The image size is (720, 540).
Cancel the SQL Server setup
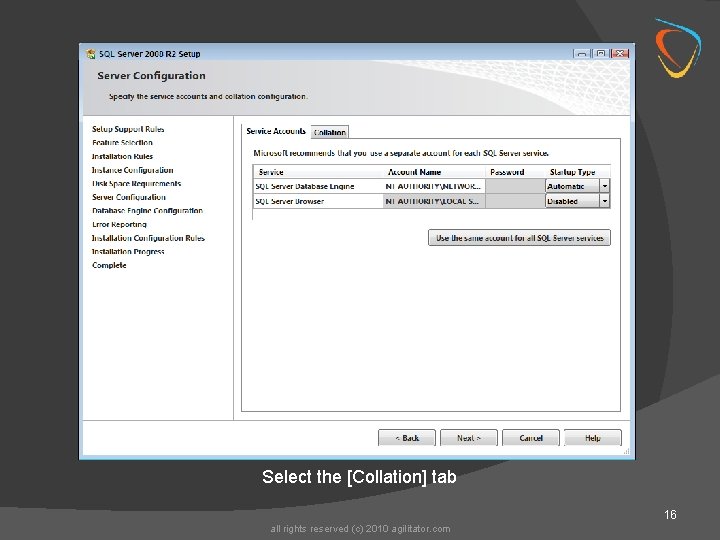pyautogui.click(x=531, y=438)
